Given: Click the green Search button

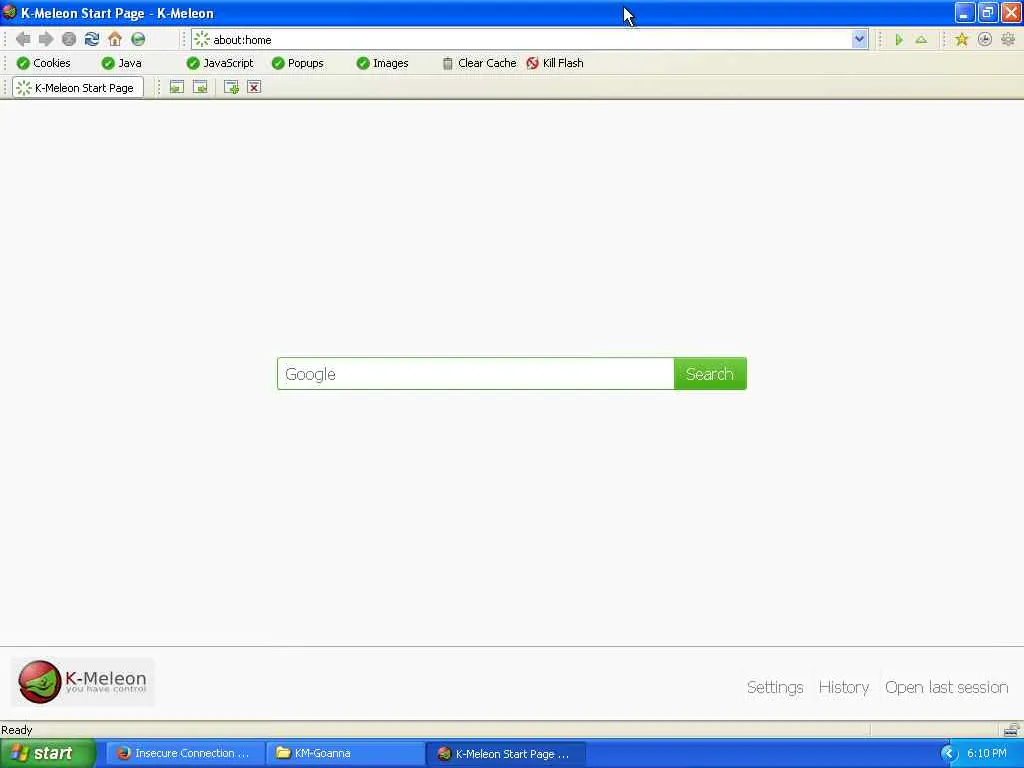Looking at the screenshot, I should click(710, 374).
